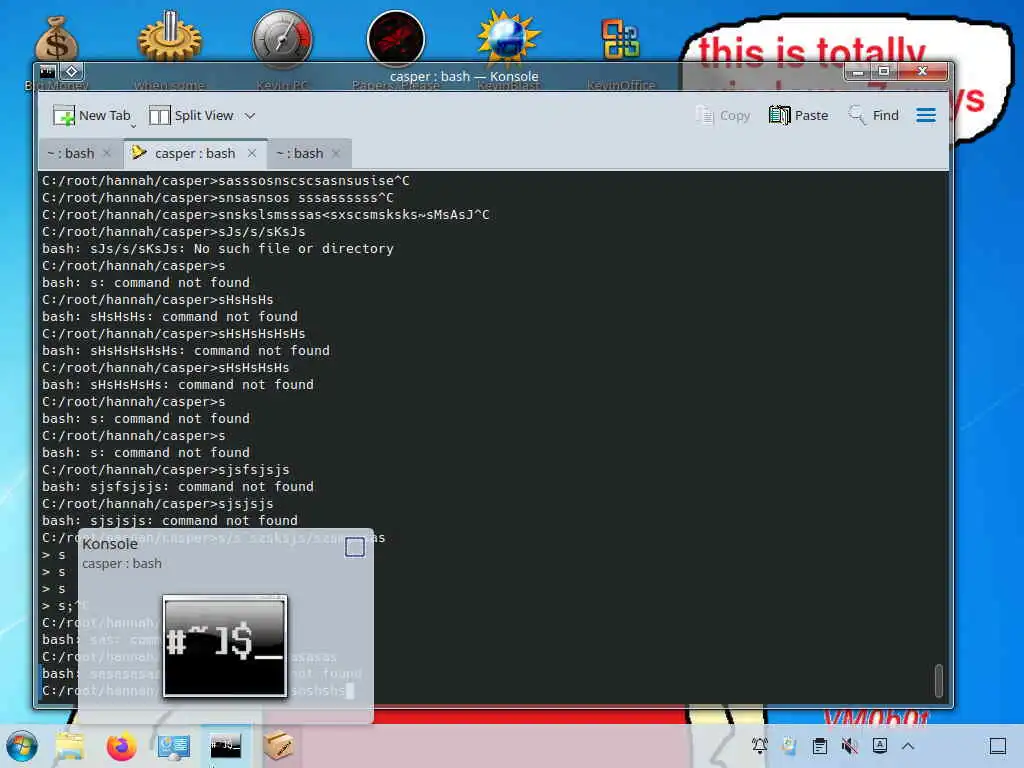The height and width of the screenshot is (768, 1024).
Task: Open the Papers Please desktop icon
Action: point(396,39)
